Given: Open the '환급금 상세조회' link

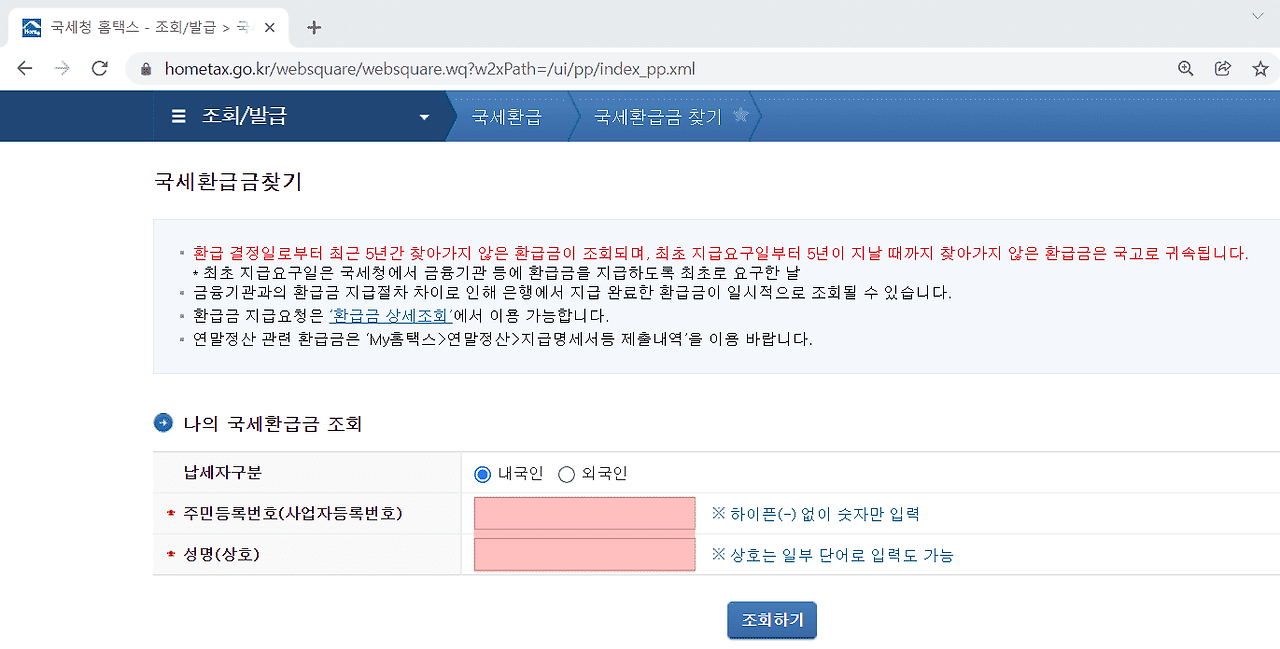Looking at the screenshot, I should 391,316.
